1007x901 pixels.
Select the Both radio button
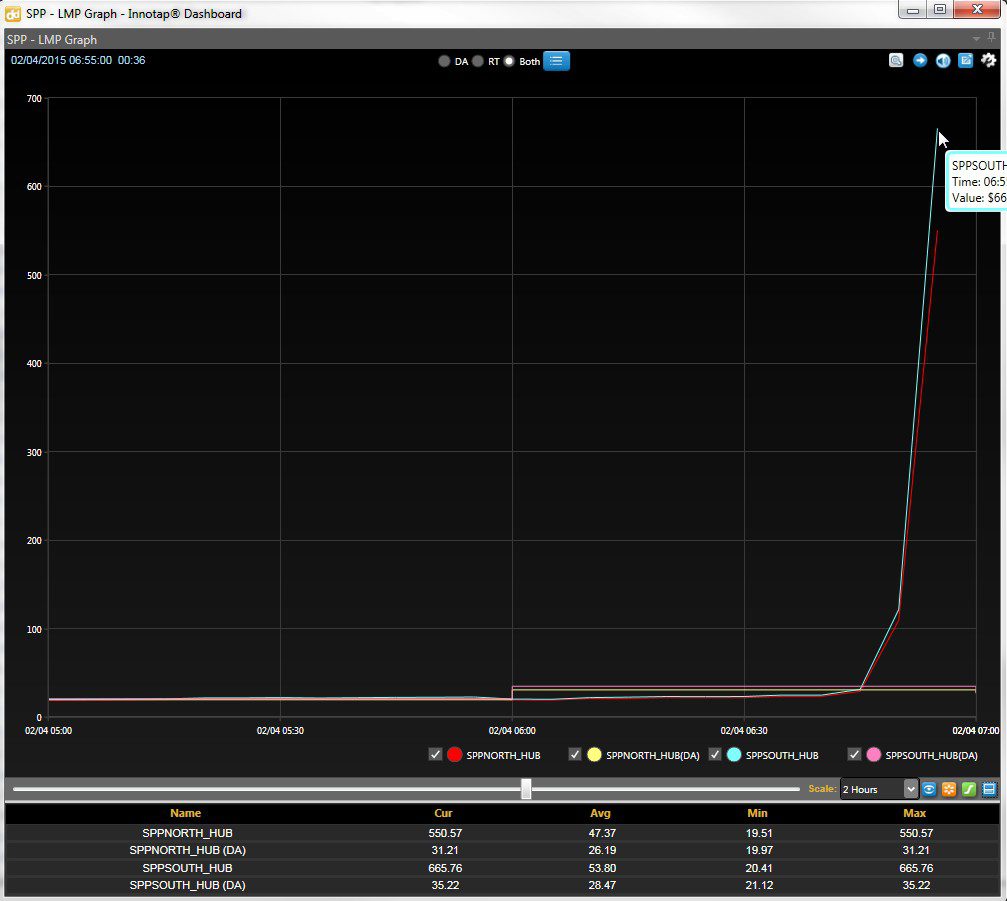[509, 62]
